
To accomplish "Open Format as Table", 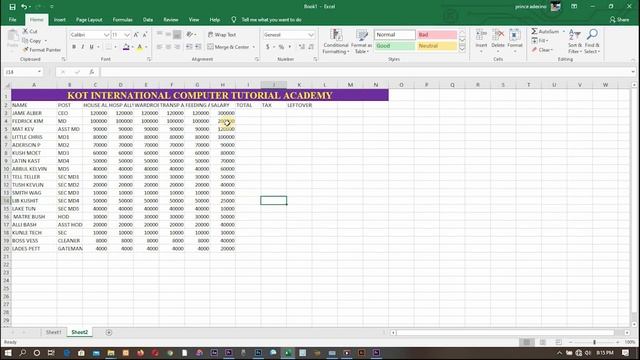I will 361,41.
